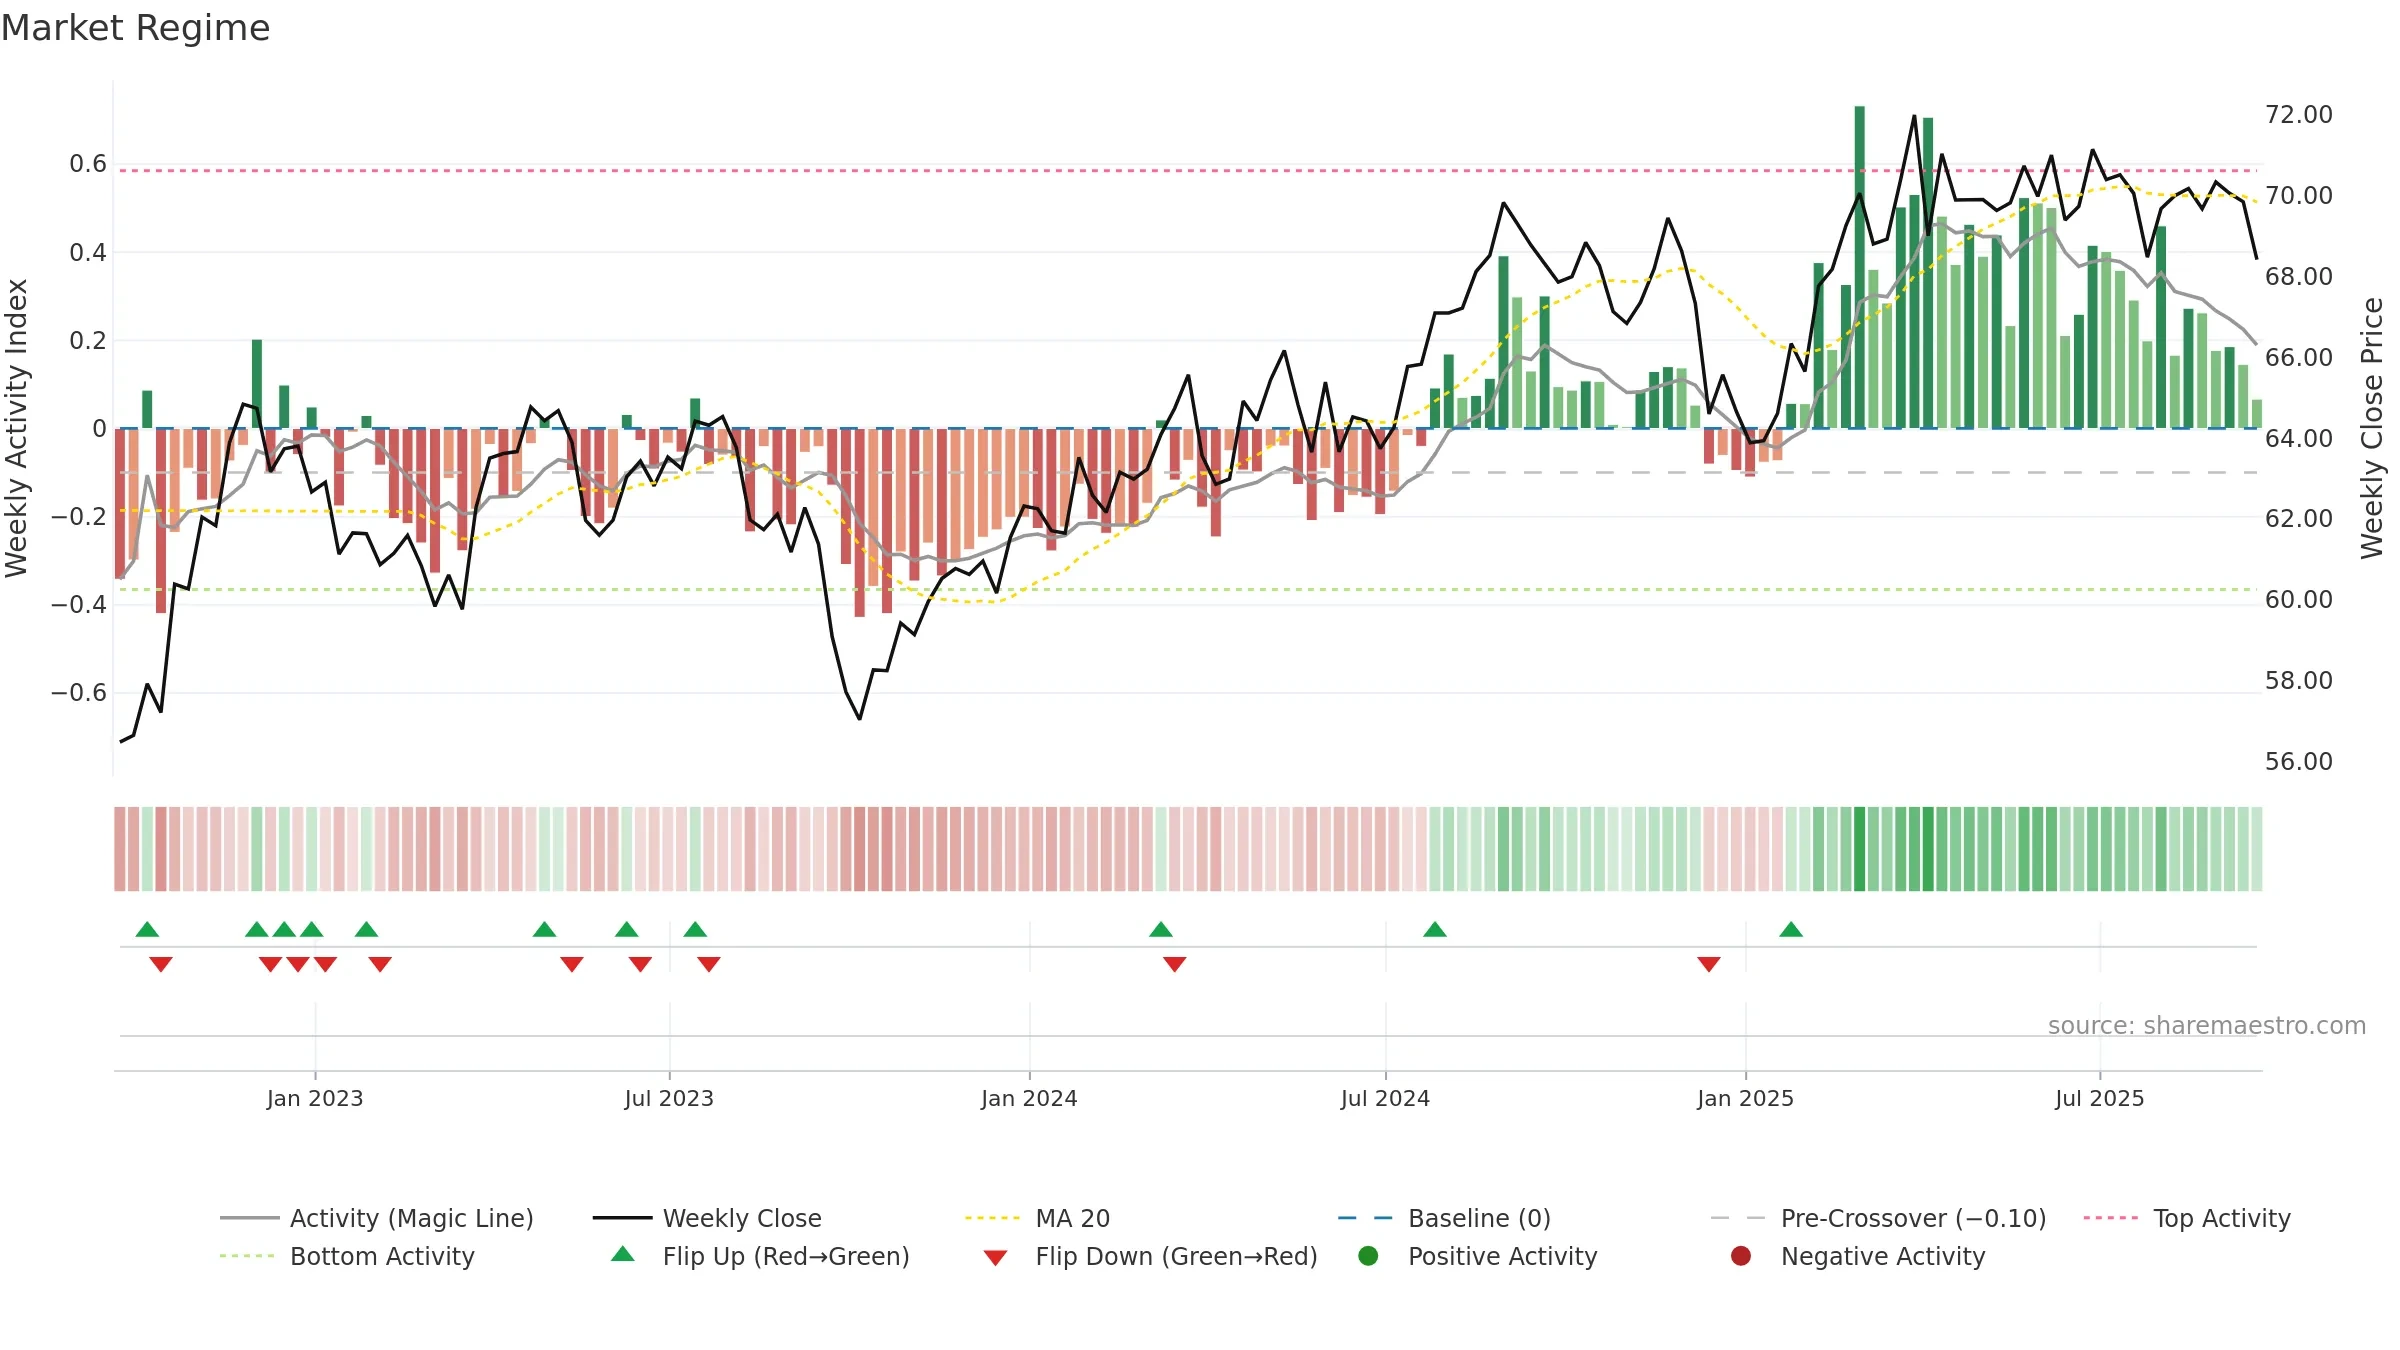Click the first green flip-up triangle on the left
The width and height of the screenshot is (2400, 1350).
click(x=147, y=930)
